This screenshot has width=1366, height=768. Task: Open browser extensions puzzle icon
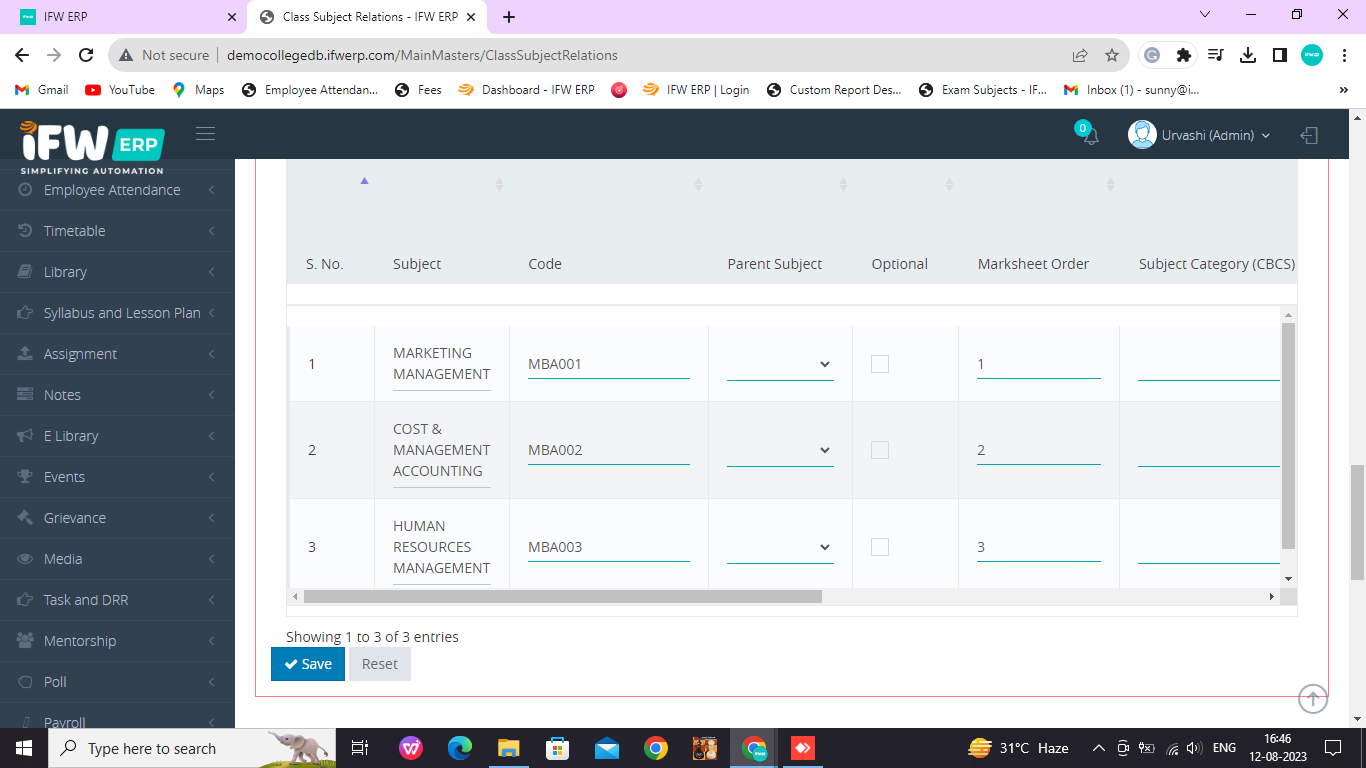(x=1184, y=55)
